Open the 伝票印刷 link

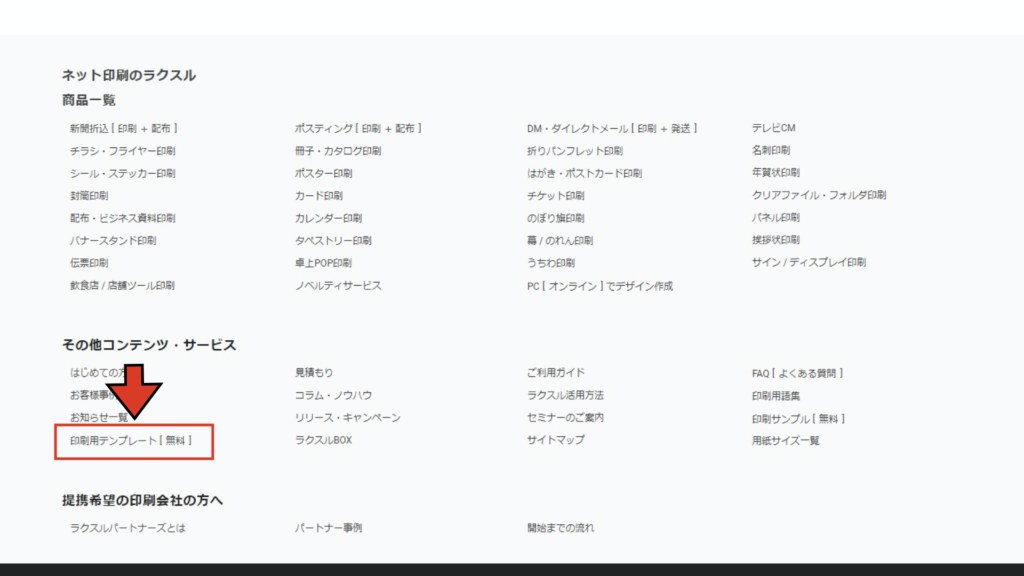click(89, 263)
